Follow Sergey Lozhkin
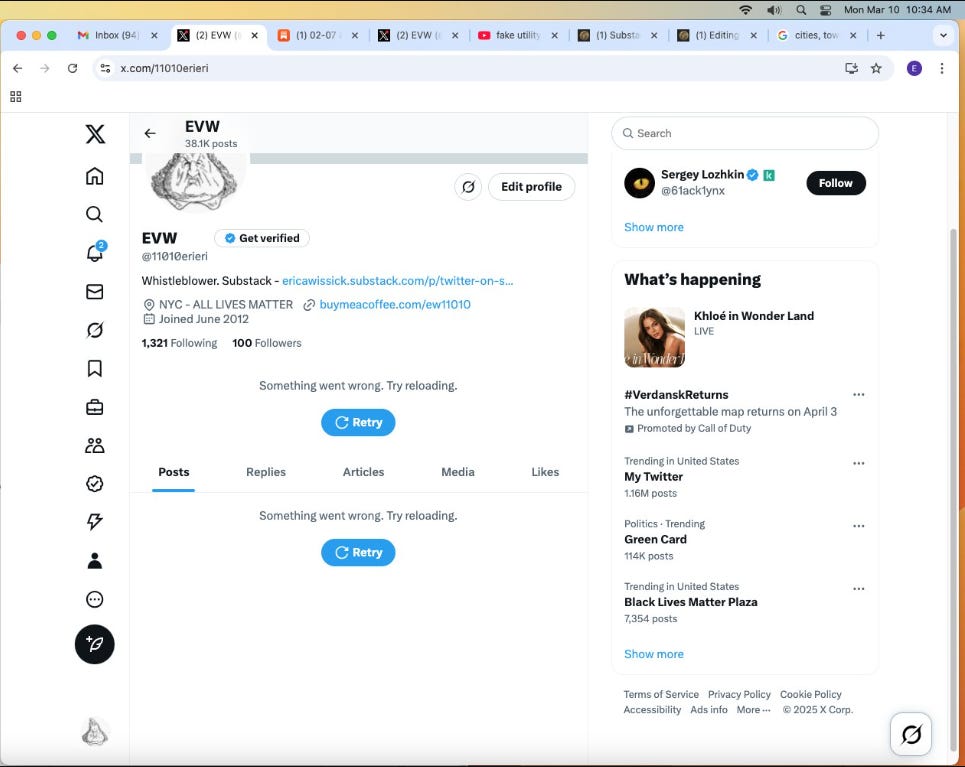965x767 pixels. (x=836, y=183)
